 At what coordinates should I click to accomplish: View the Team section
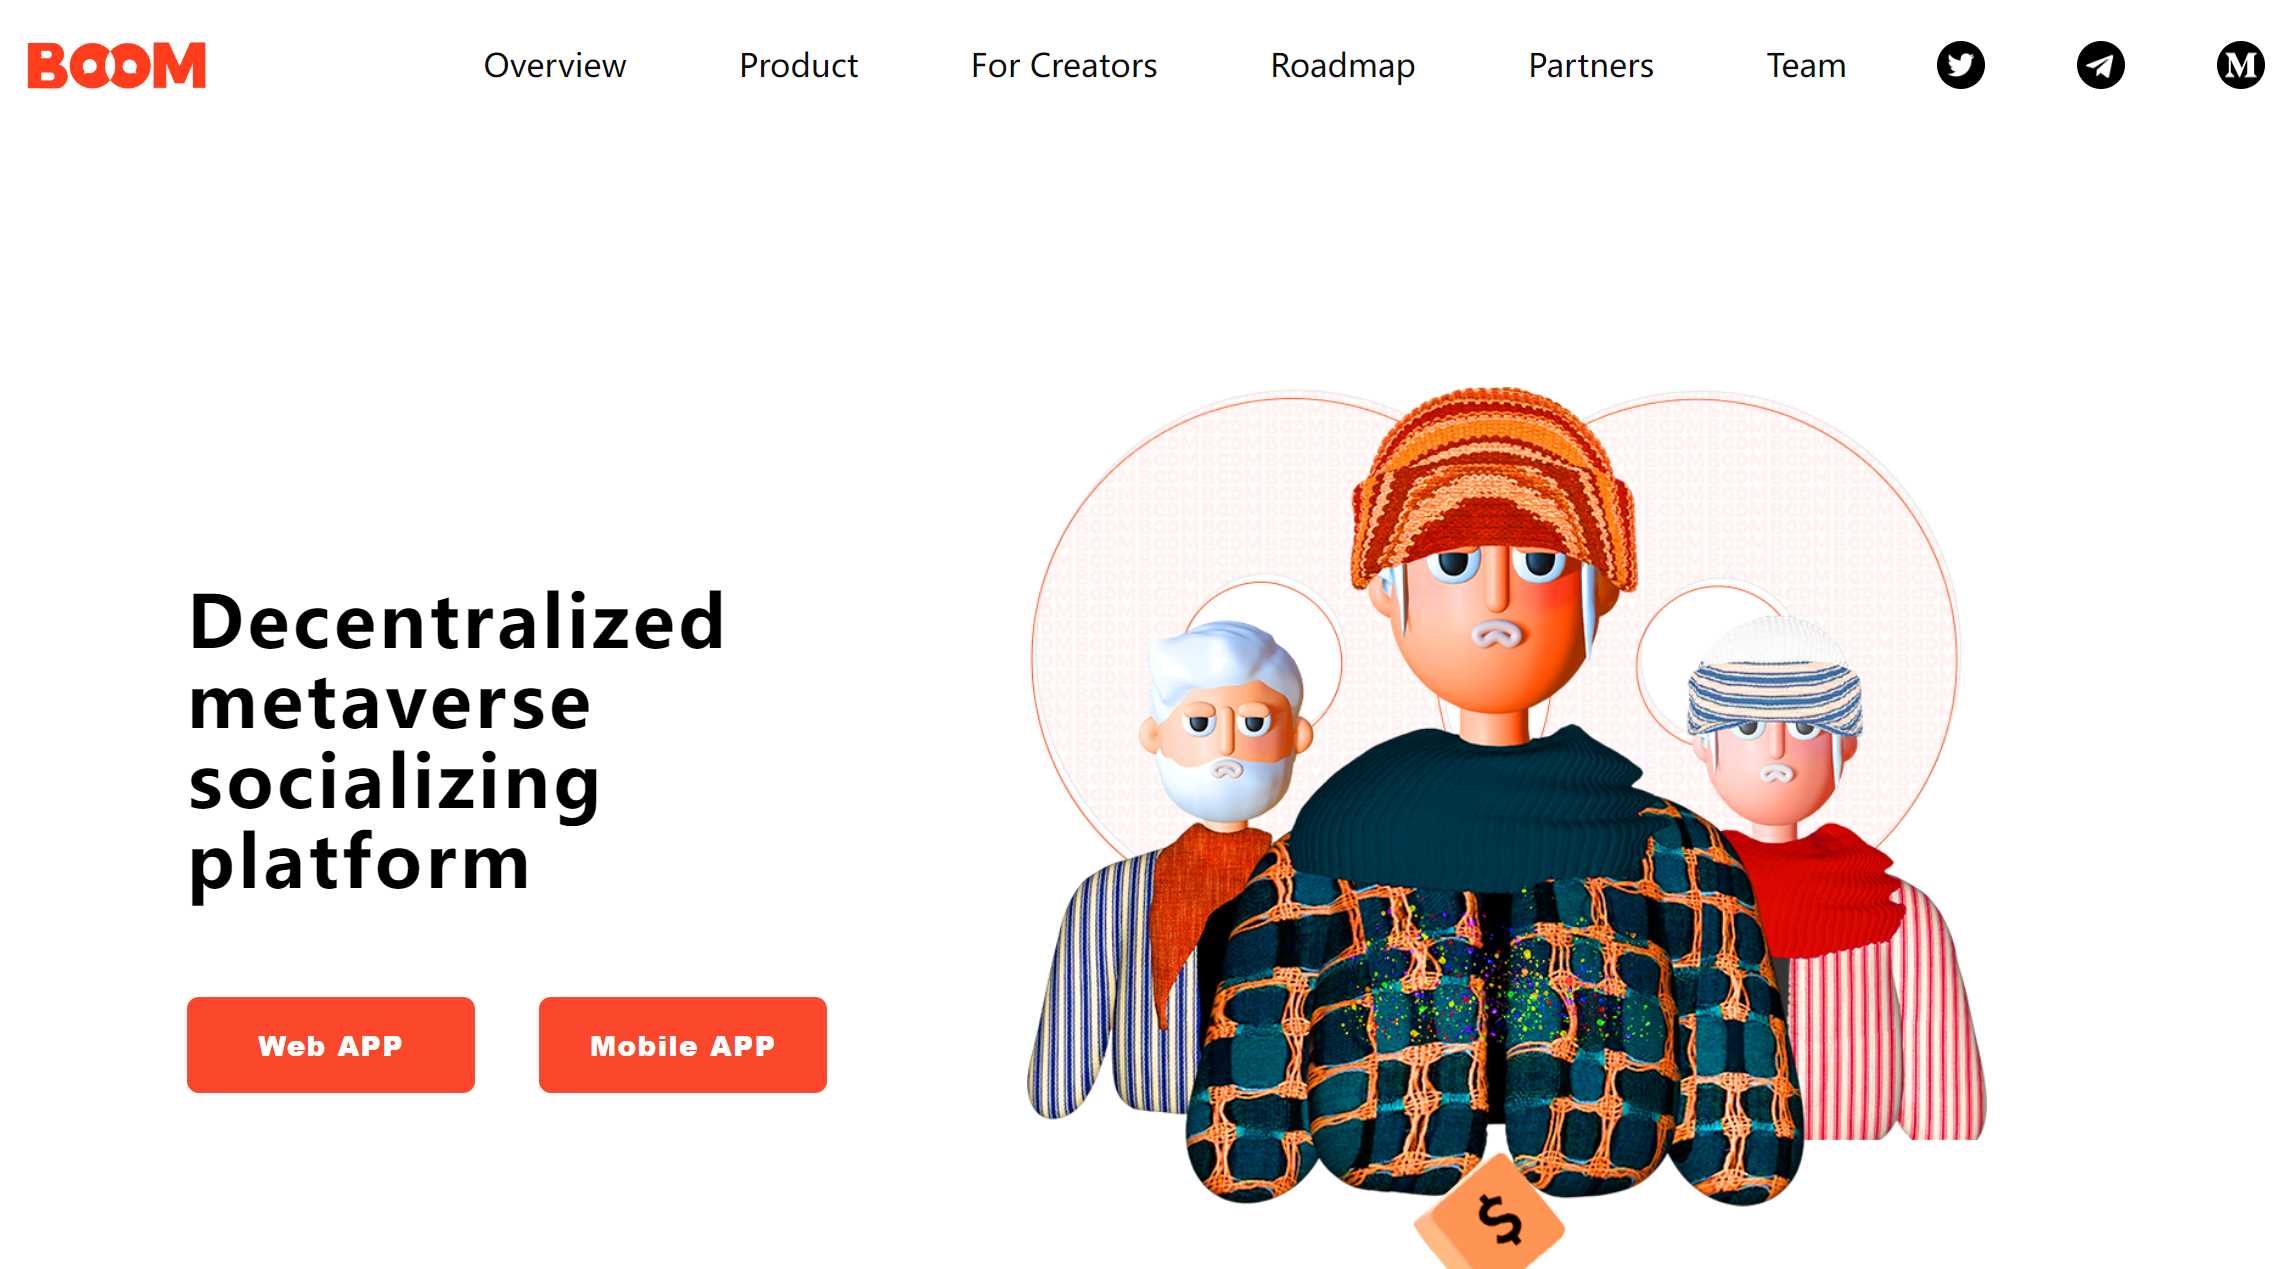[1806, 65]
